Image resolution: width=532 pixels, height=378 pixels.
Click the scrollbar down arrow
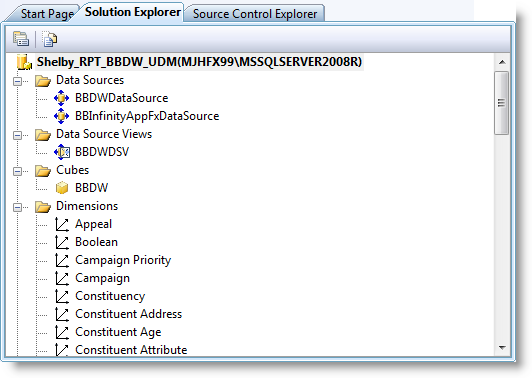point(502,347)
